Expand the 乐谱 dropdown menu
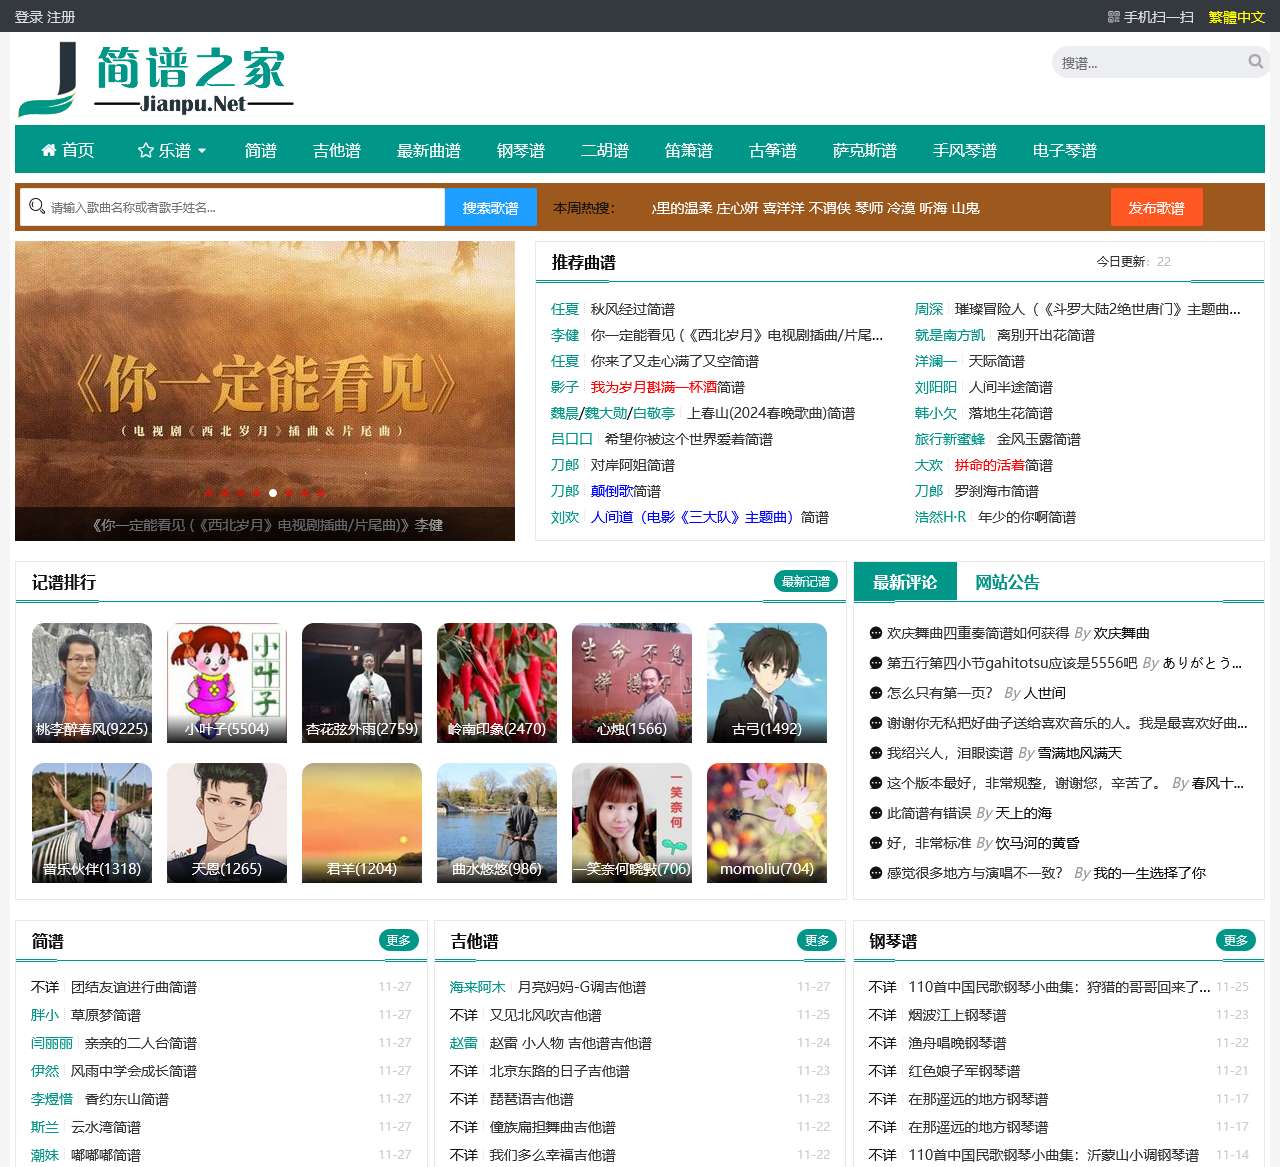The height and width of the screenshot is (1167, 1280). (172, 150)
